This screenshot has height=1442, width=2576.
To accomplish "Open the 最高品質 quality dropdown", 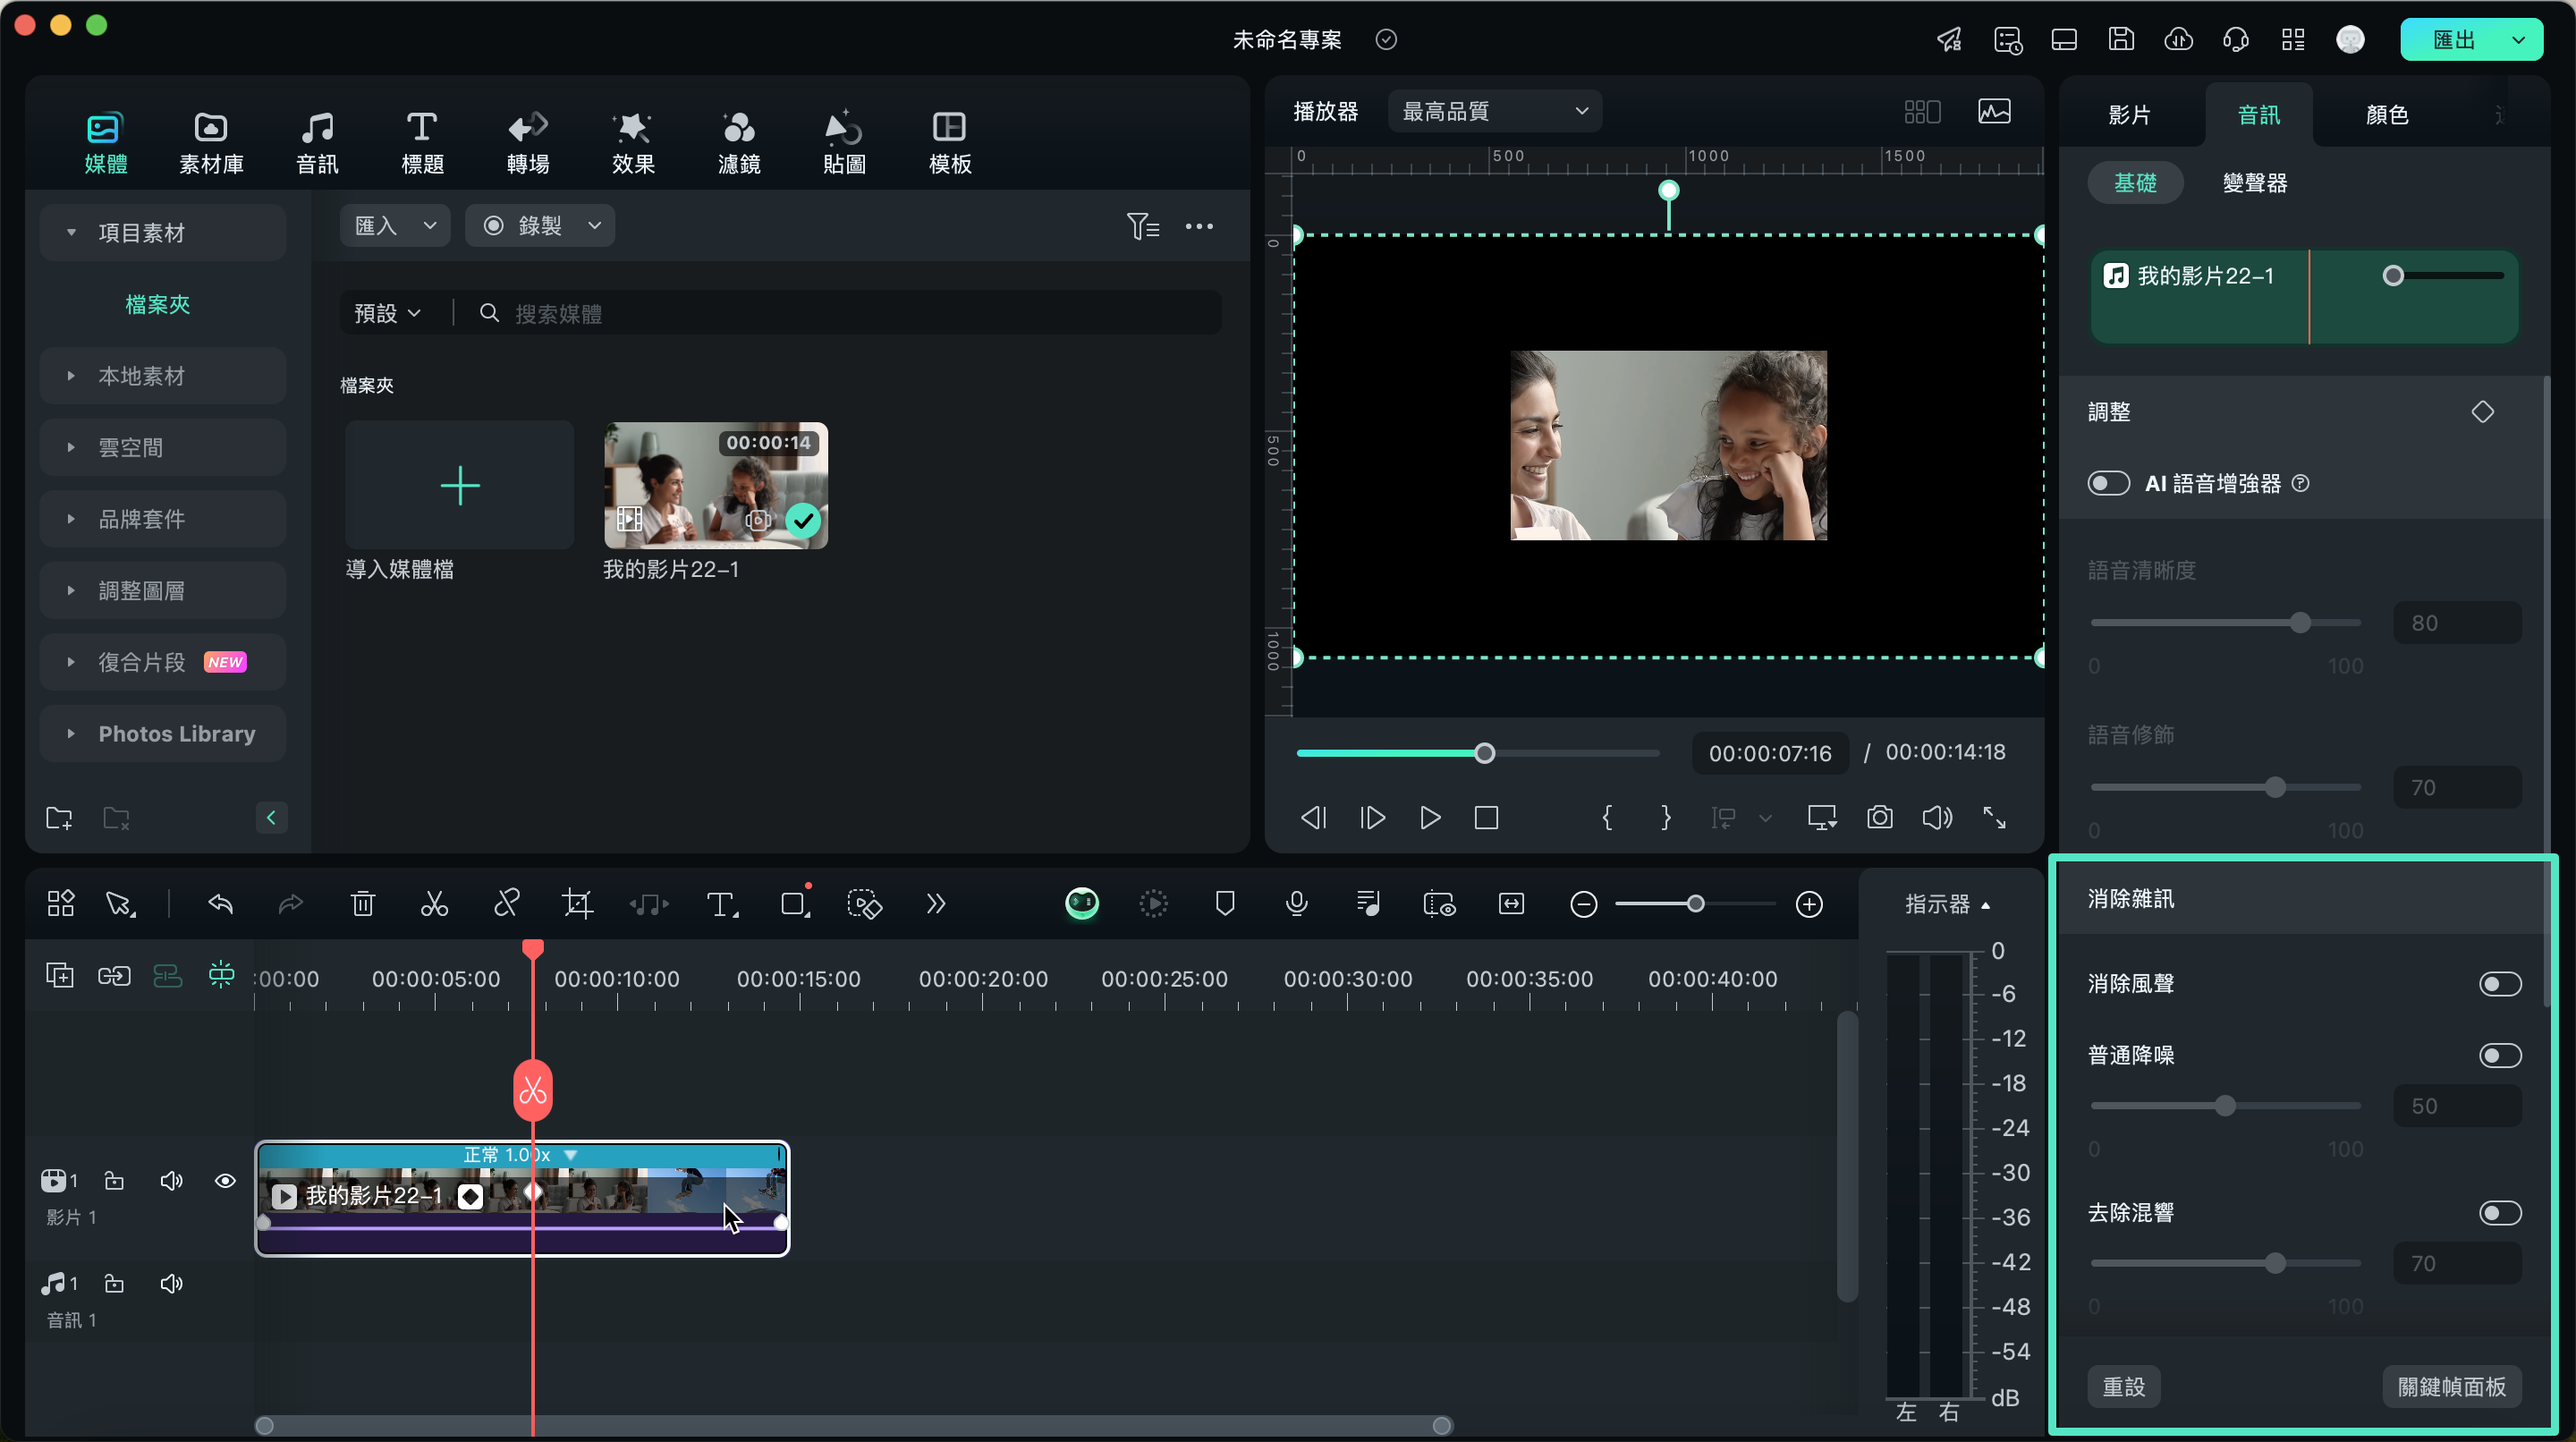I will 1494,111.
